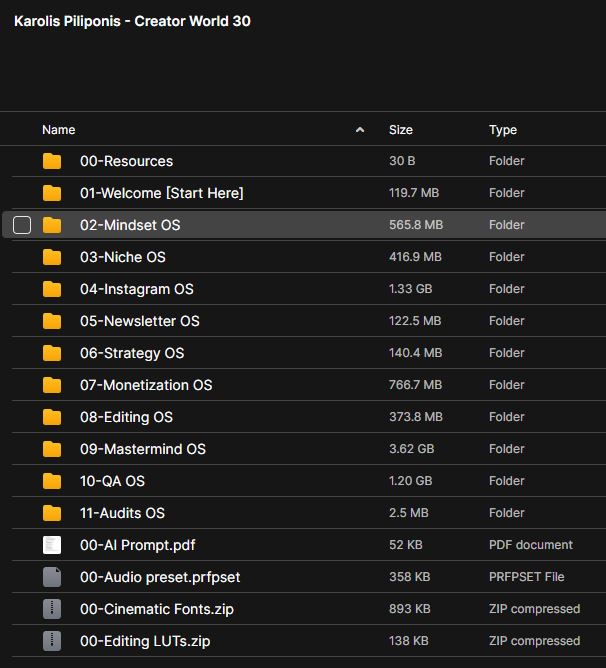Click the 00-Resources folder icon

pos(52,161)
